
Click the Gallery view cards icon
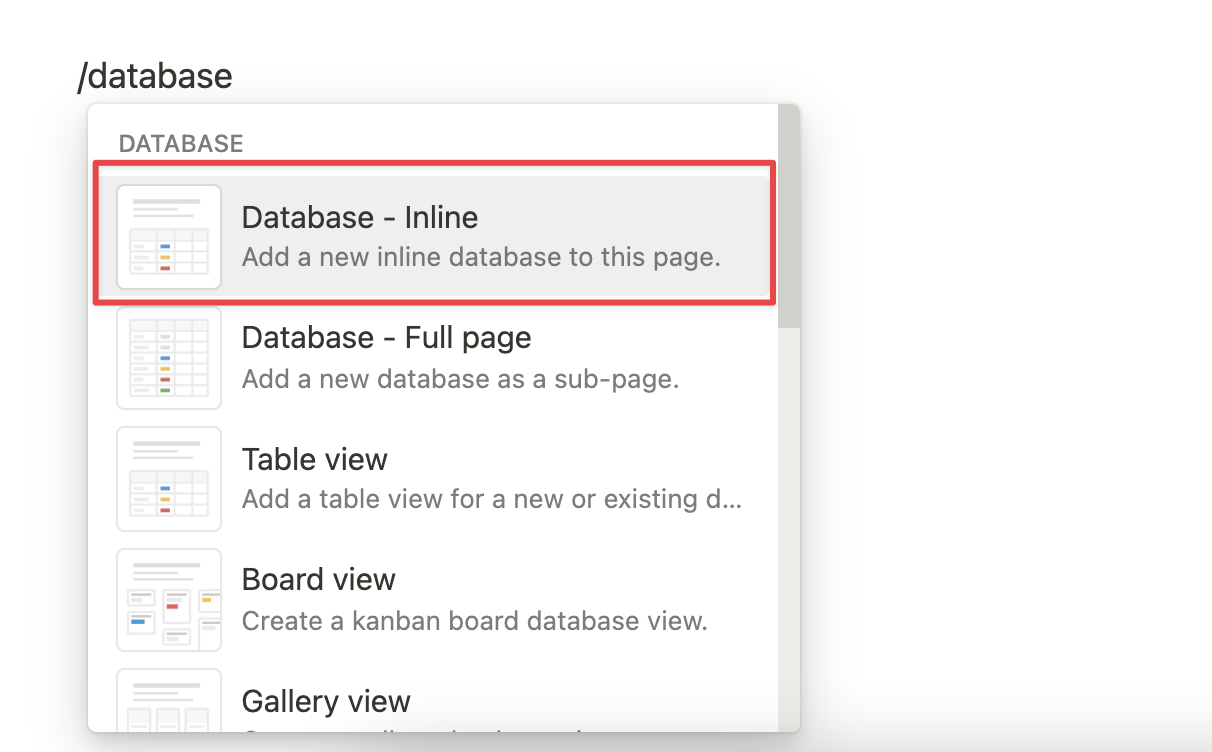(x=169, y=700)
